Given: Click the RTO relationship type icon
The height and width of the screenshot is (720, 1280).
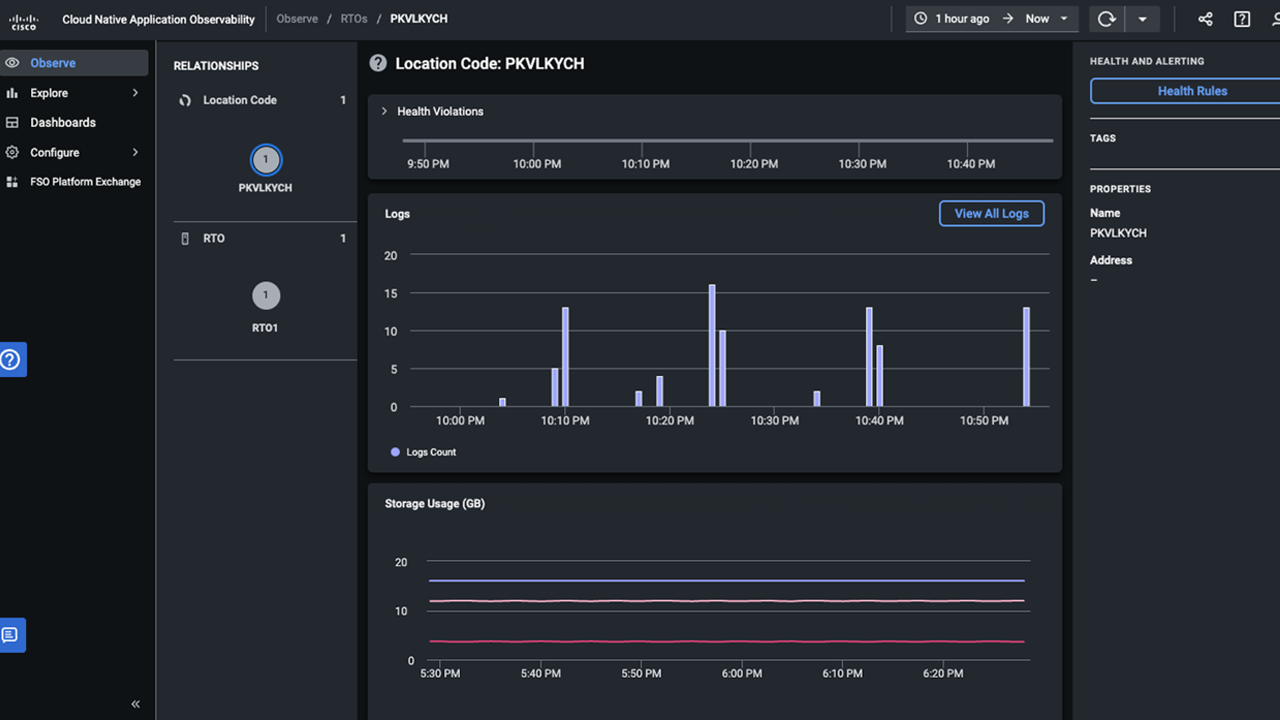Looking at the screenshot, I should (x=183, y=238).
